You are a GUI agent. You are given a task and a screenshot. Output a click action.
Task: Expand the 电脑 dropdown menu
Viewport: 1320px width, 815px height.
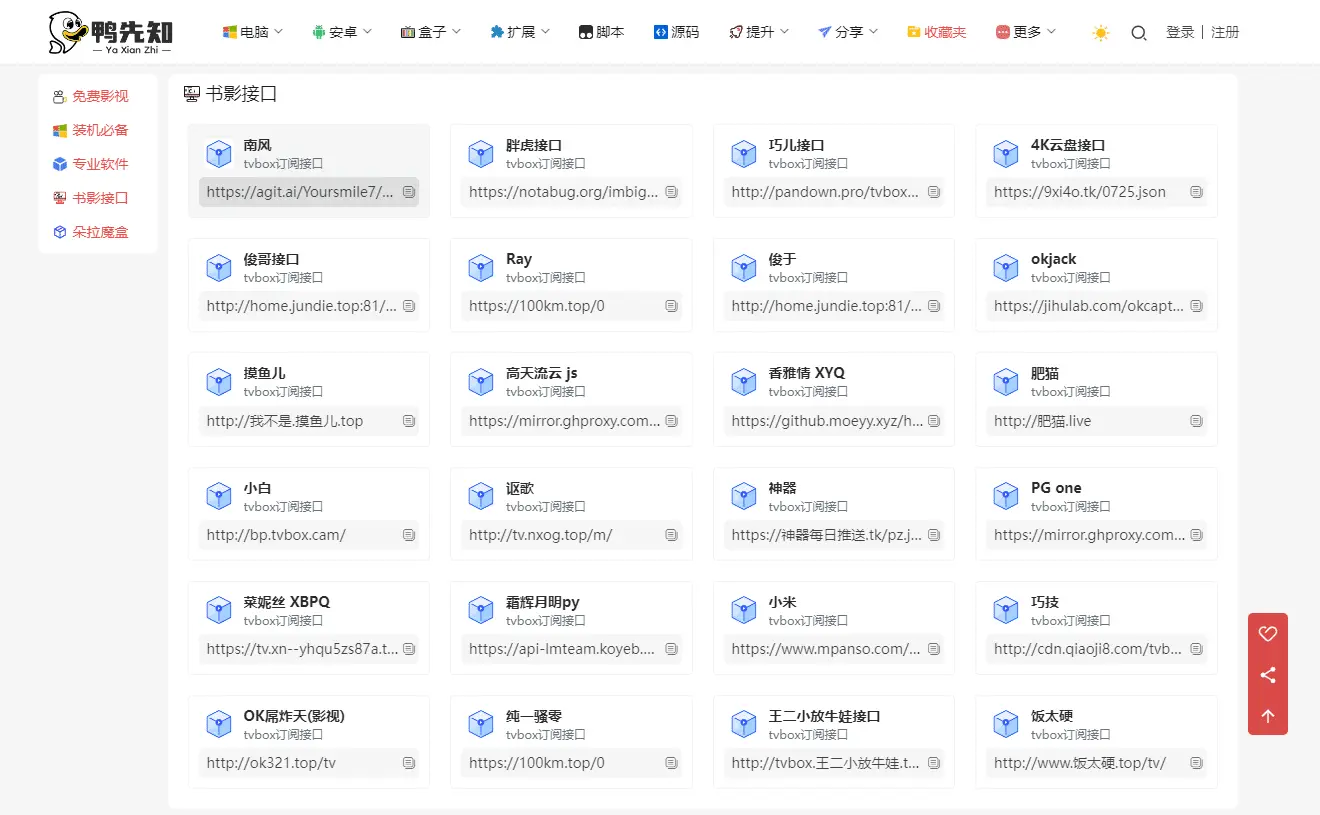tap(253, 32)
